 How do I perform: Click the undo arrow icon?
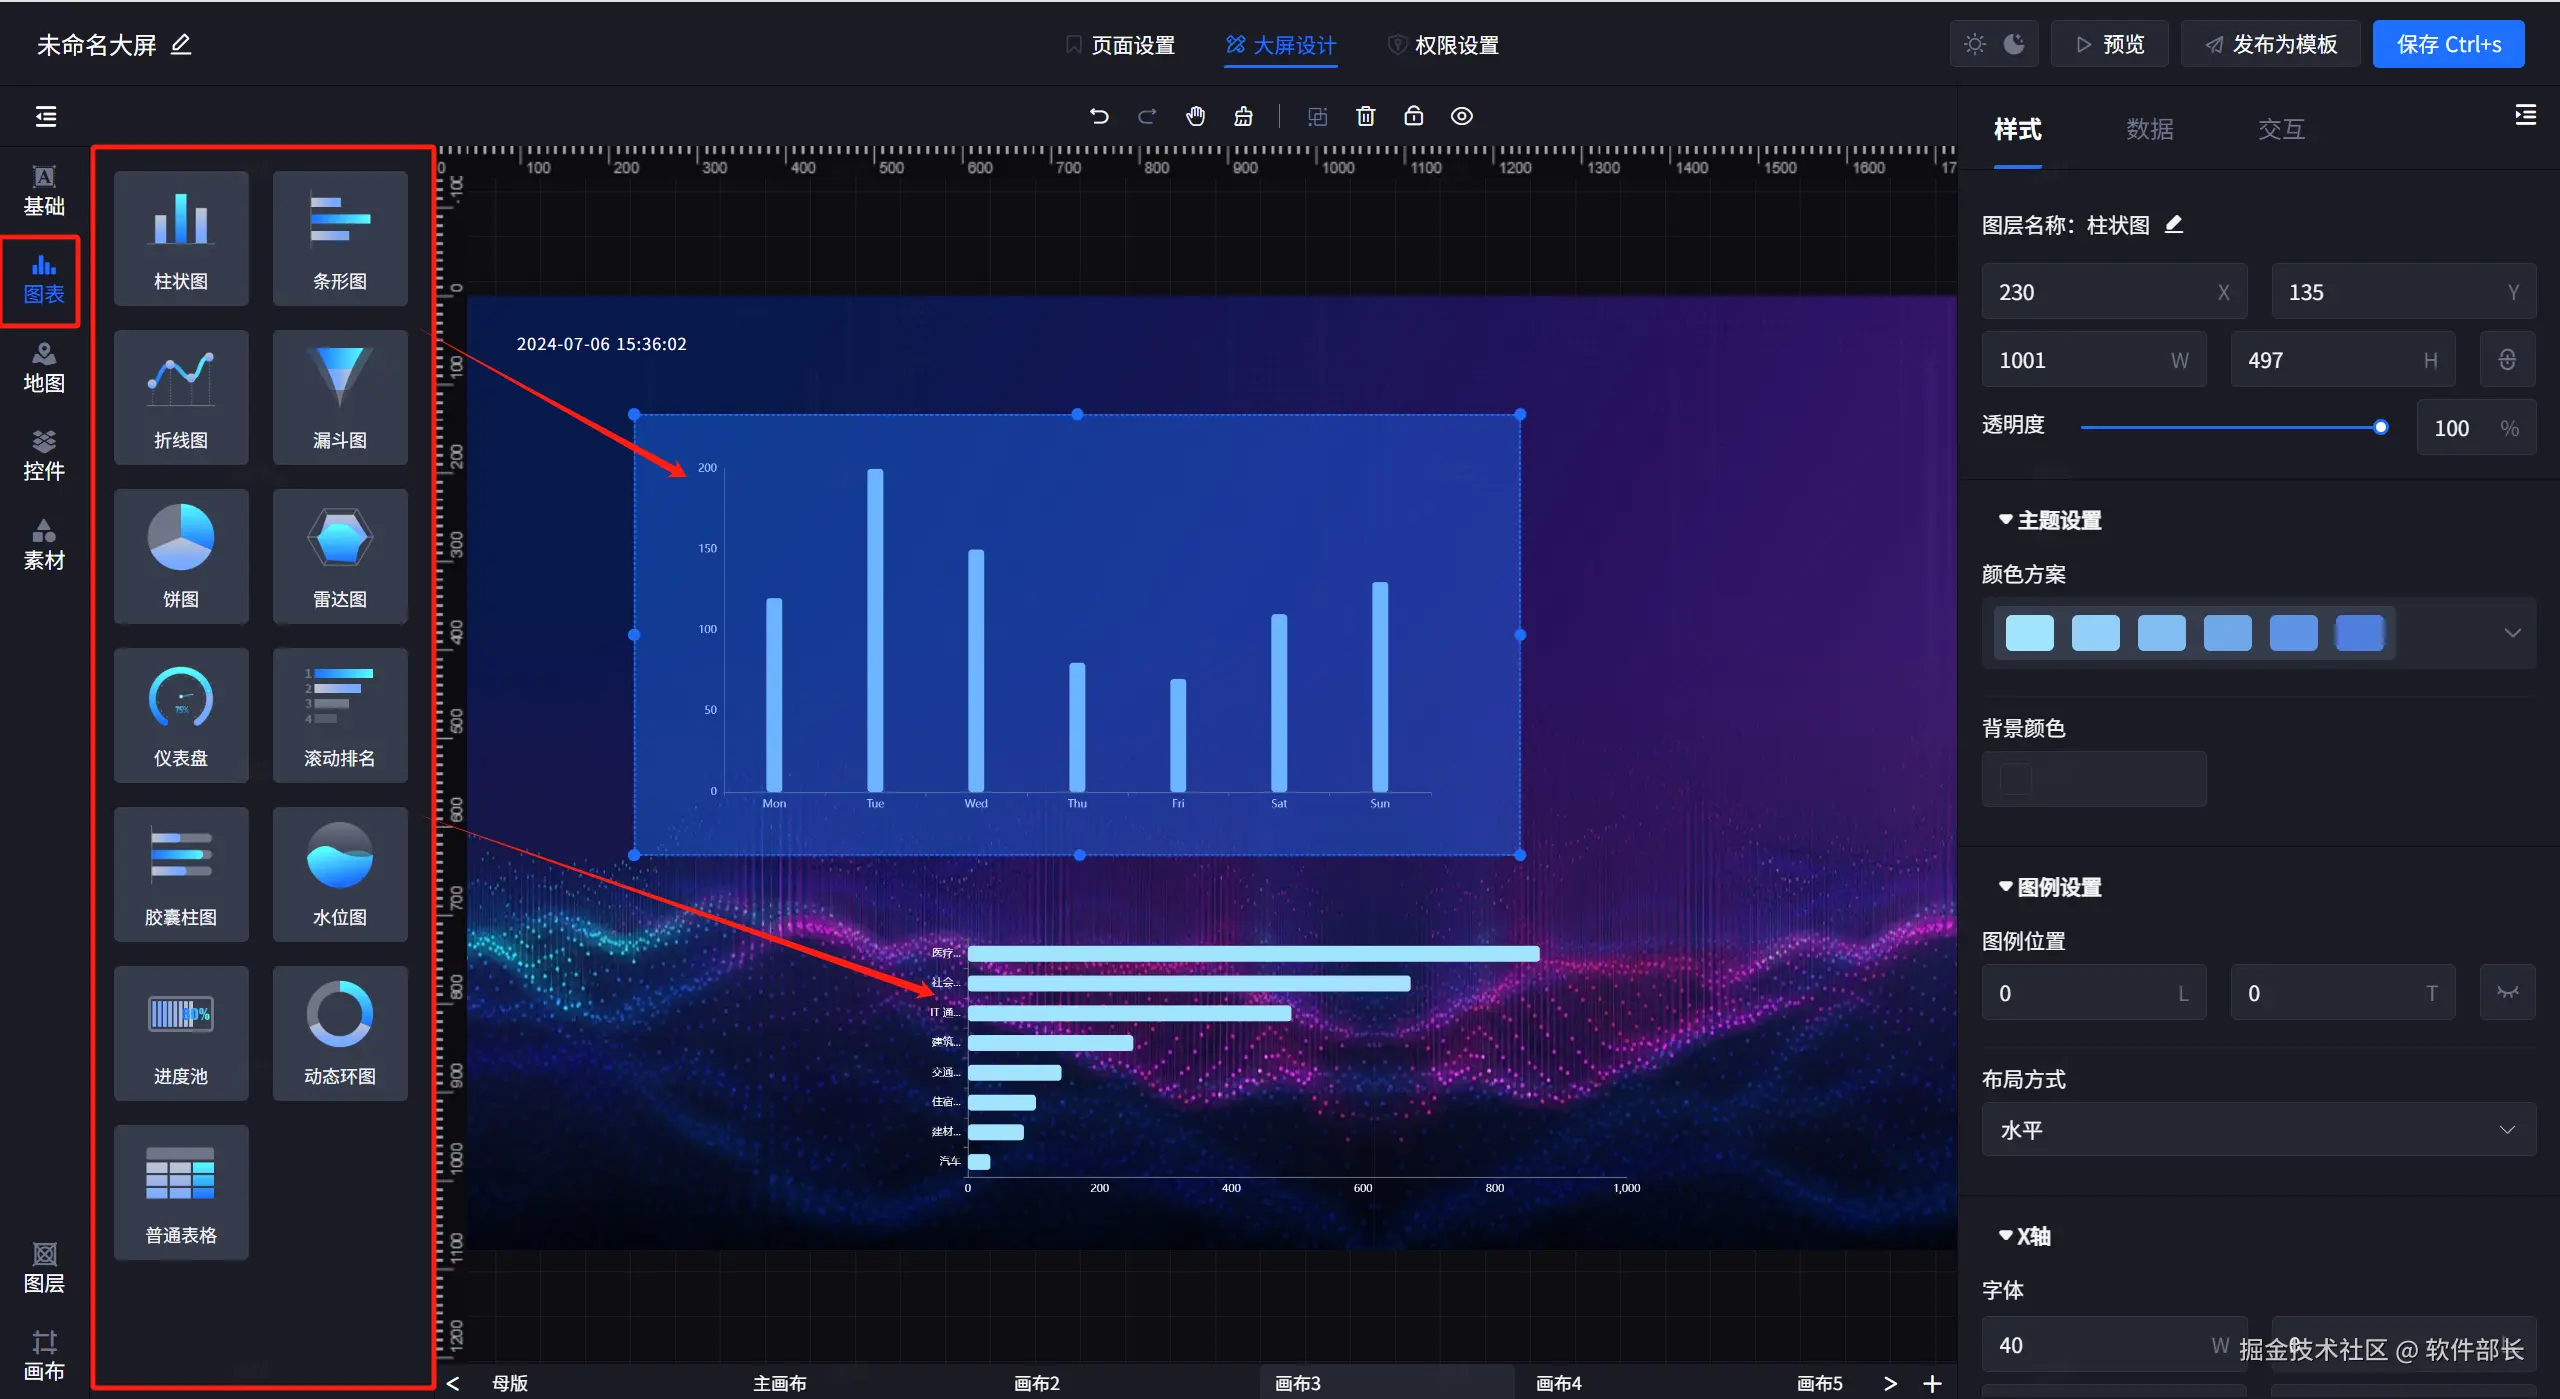tap(1099, 116)
